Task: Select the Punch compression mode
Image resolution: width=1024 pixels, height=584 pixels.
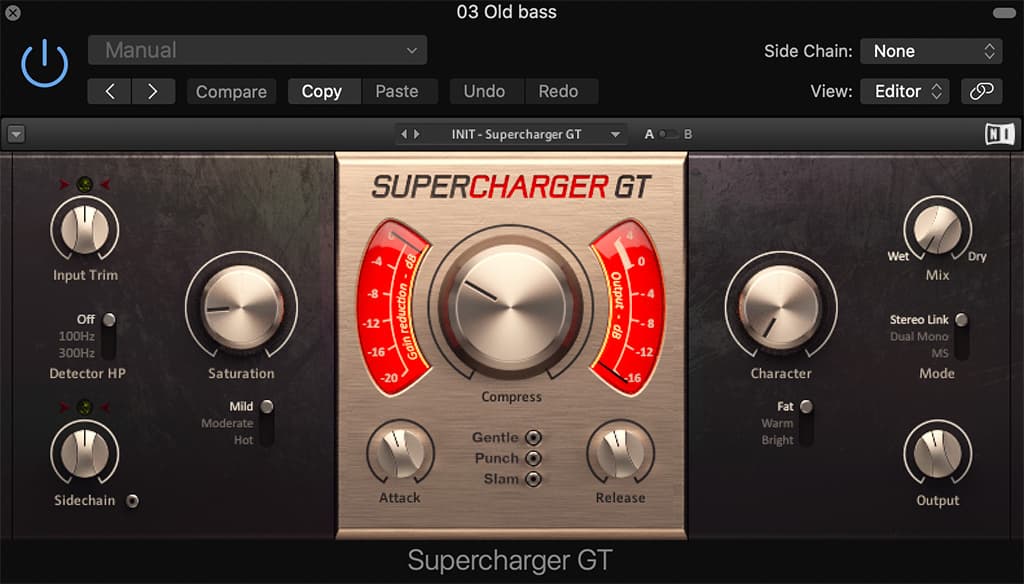Action: pos(534,459)
